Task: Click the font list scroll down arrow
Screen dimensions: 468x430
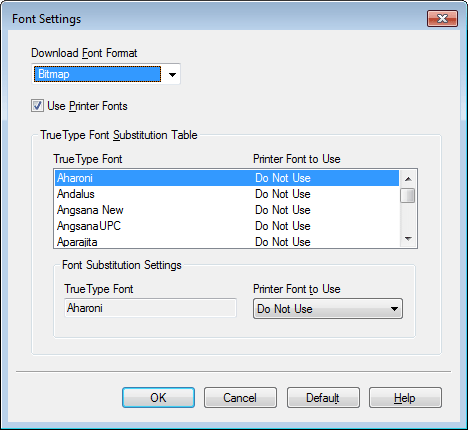Action: tap(408, 239)
